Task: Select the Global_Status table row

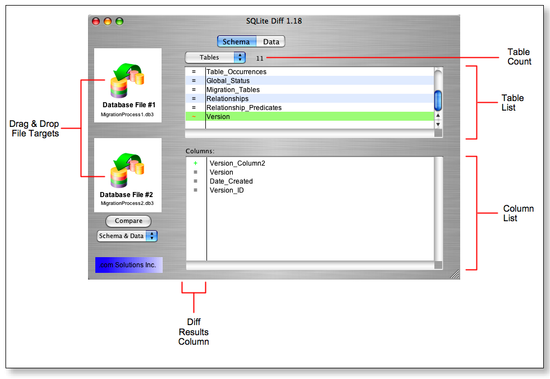Action: [309, 81]
